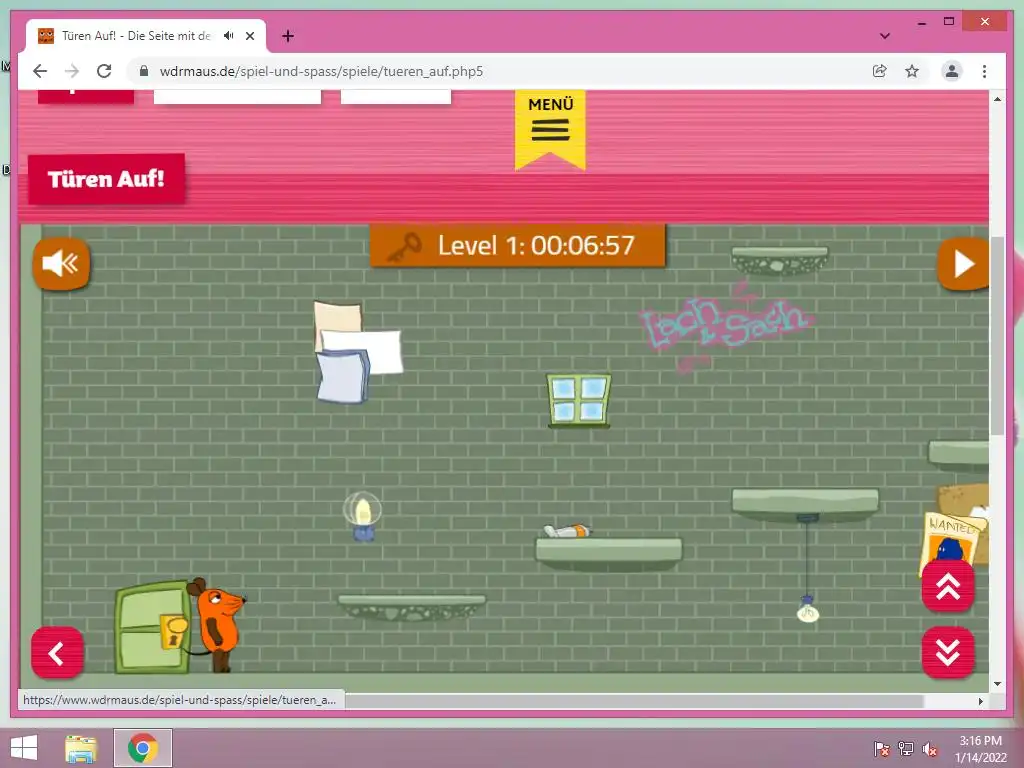Click the horizontal scrollbar right arrow

[x=980, y=701]
